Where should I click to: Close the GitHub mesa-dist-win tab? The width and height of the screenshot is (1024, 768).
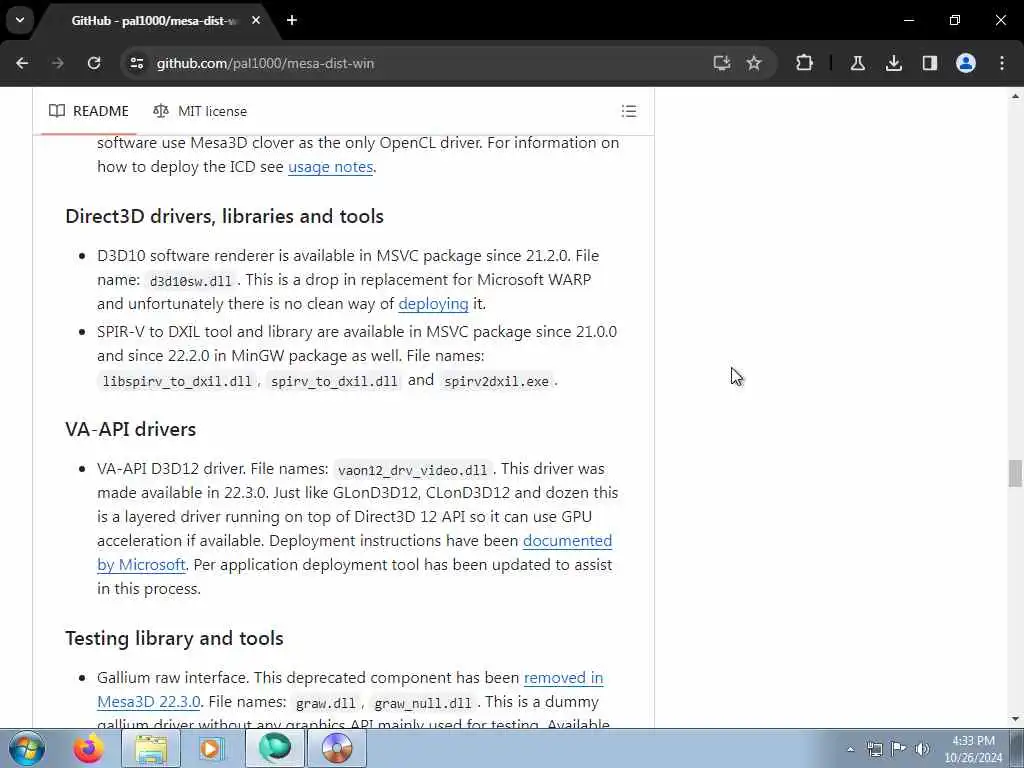pos(256,20)
